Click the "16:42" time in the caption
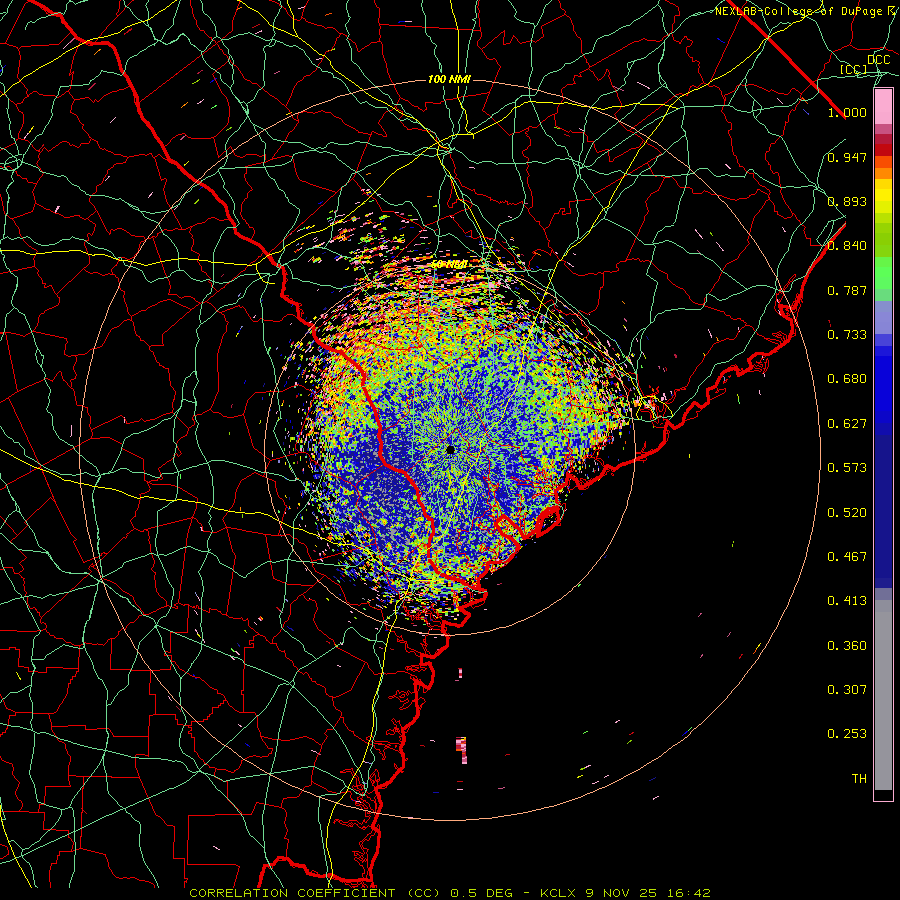Image resolution: width=900 pixels, height=900 pixels. tap(689, 893)
